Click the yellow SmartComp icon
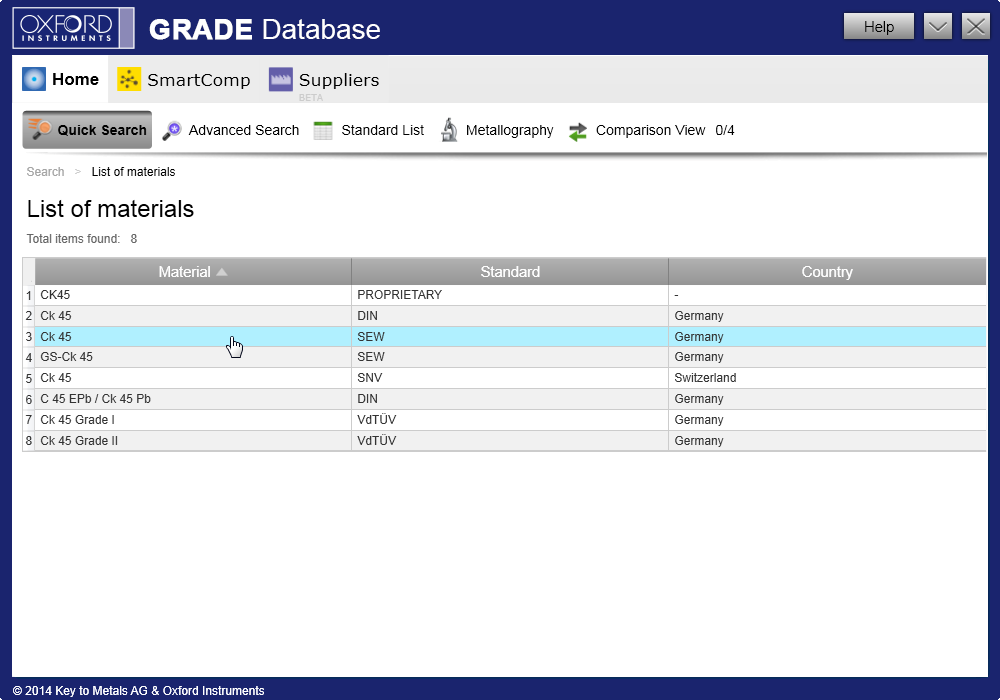Image resolution: width=1000 pixels, height=700 pixels. [x=129, y=79]
